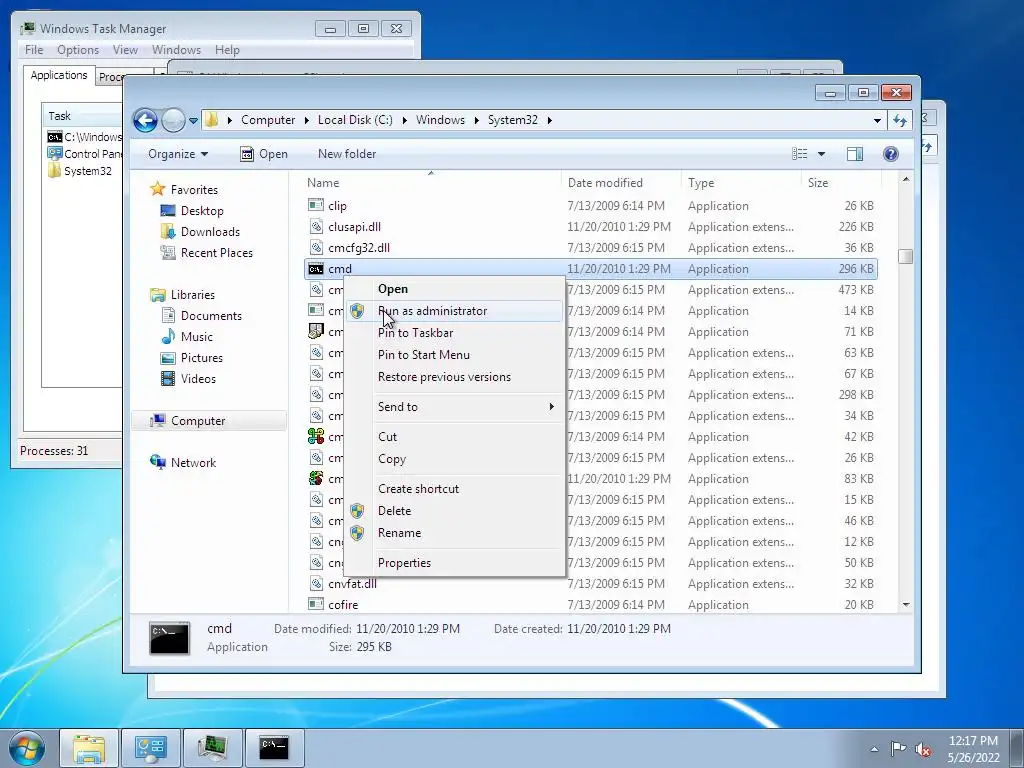
Task: Open the Organize dropdown menu
Action: [x=178, y=154]
